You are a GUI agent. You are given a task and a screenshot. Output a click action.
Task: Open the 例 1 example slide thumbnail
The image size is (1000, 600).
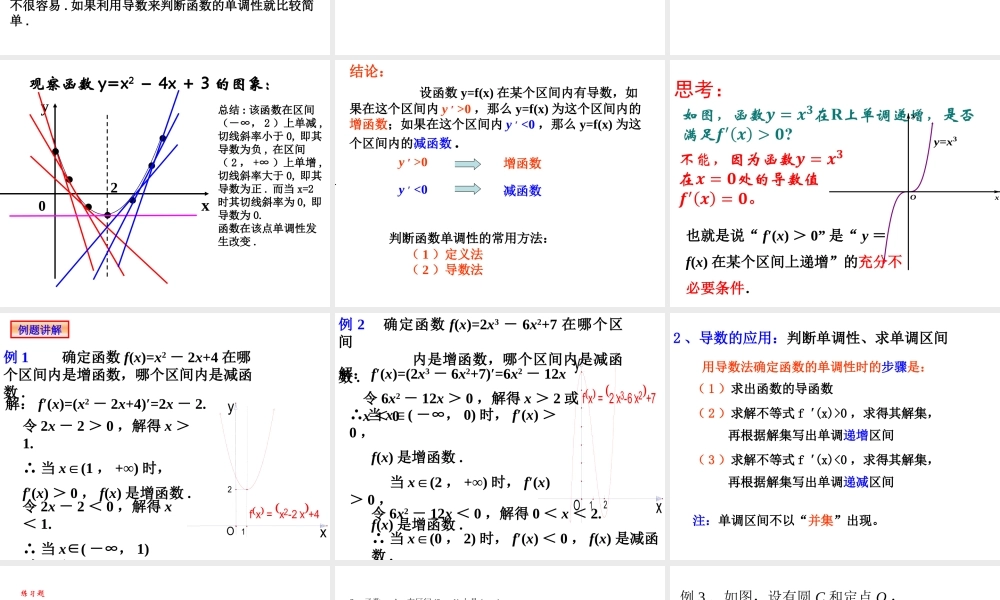pyautogui.click(x=165, y=436)
